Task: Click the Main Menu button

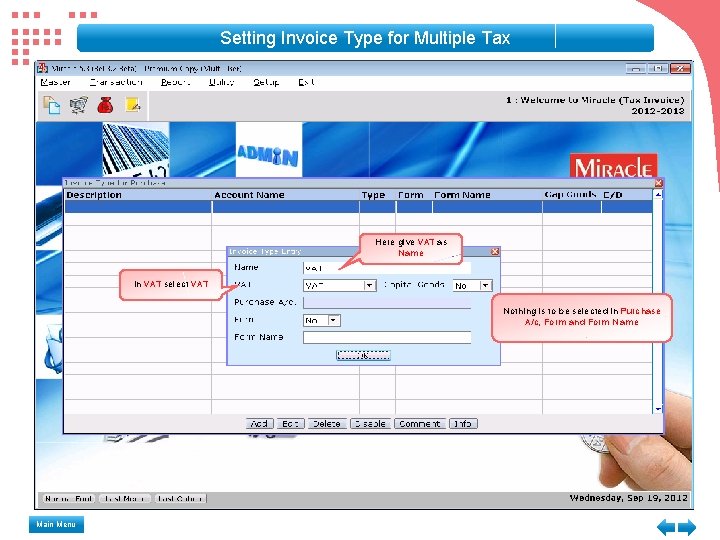Action: coord(56,524)
